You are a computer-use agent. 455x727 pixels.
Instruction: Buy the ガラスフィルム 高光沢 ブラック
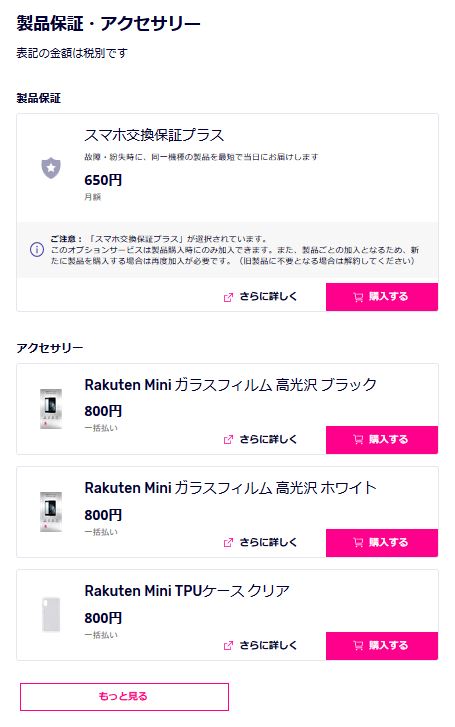382,440
